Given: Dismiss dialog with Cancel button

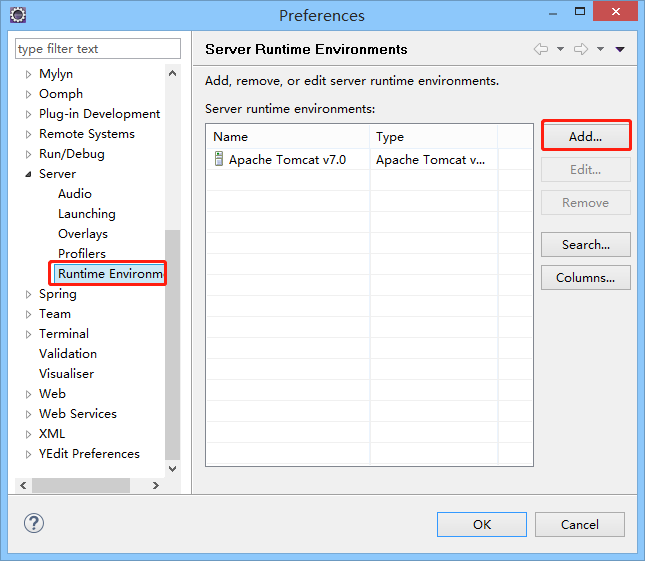Looking at the screenshot, I should click(x=580, y=524).
